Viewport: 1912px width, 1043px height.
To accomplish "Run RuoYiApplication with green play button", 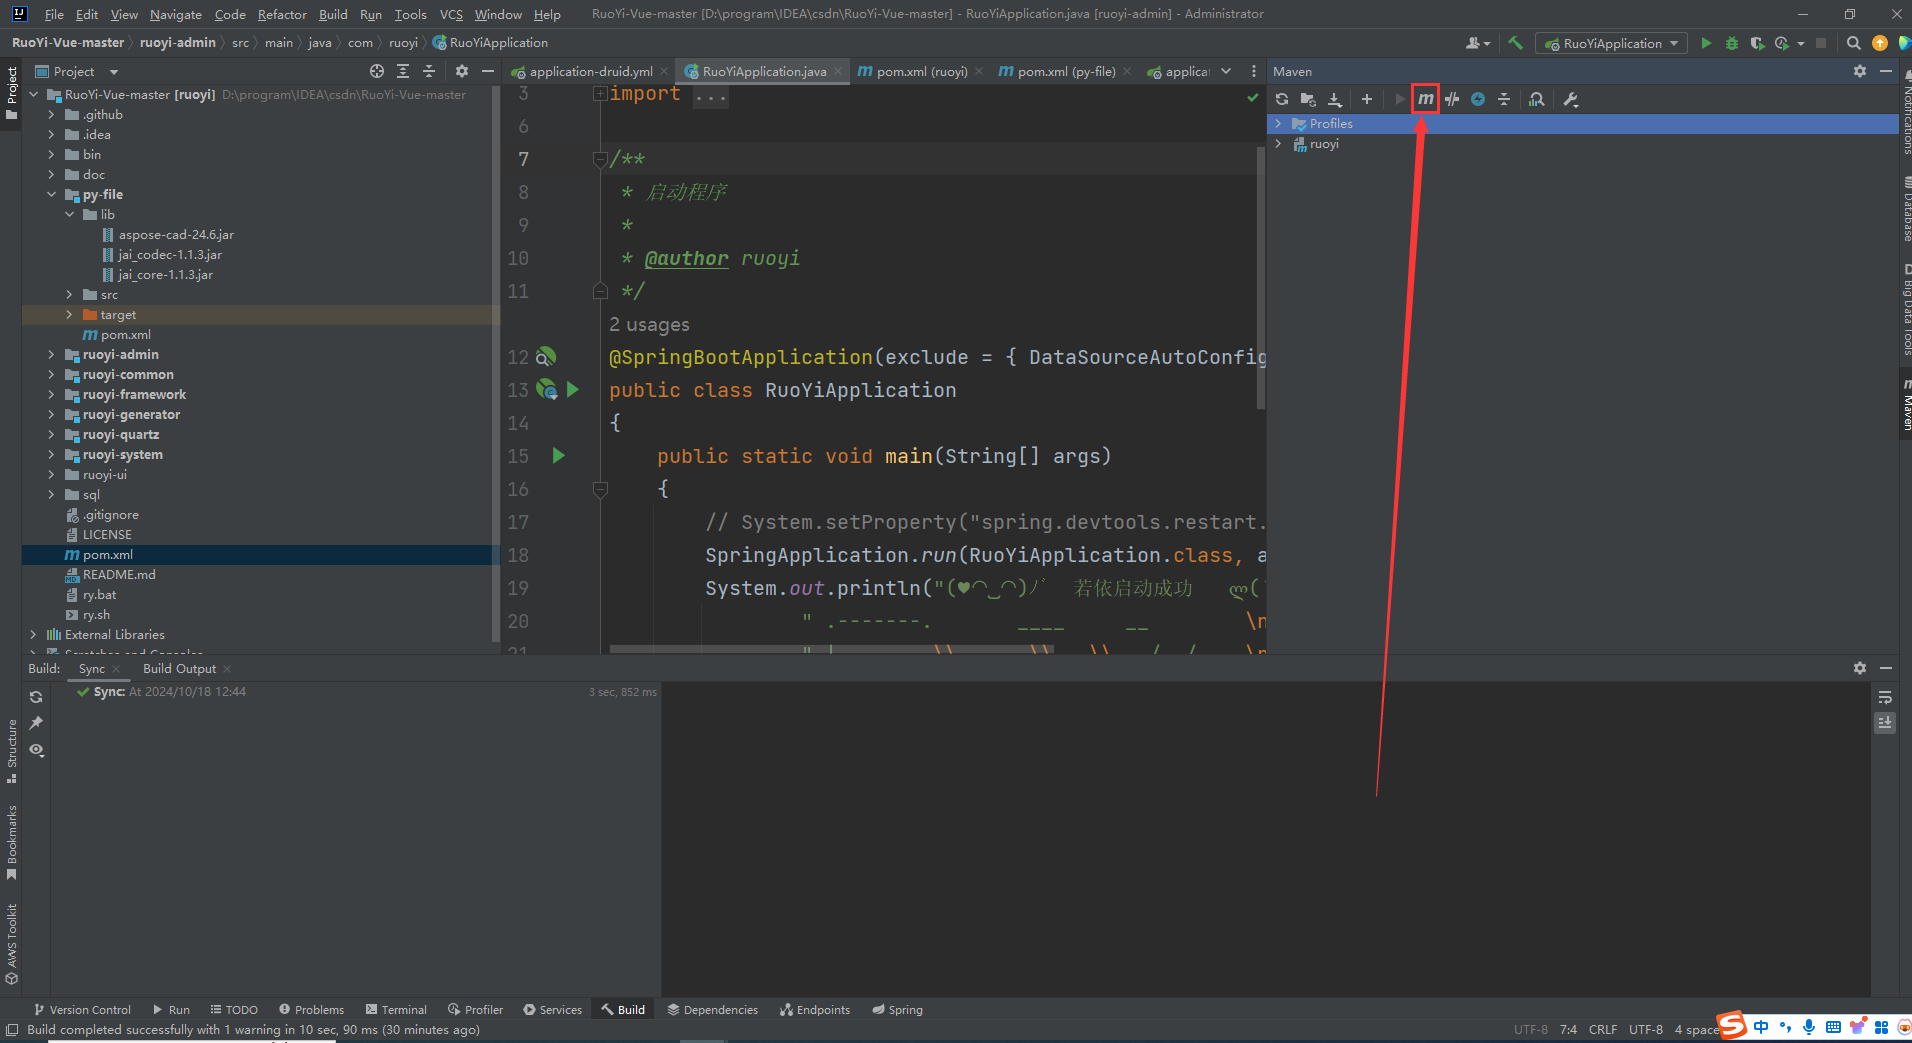I will coord(1706,43).
